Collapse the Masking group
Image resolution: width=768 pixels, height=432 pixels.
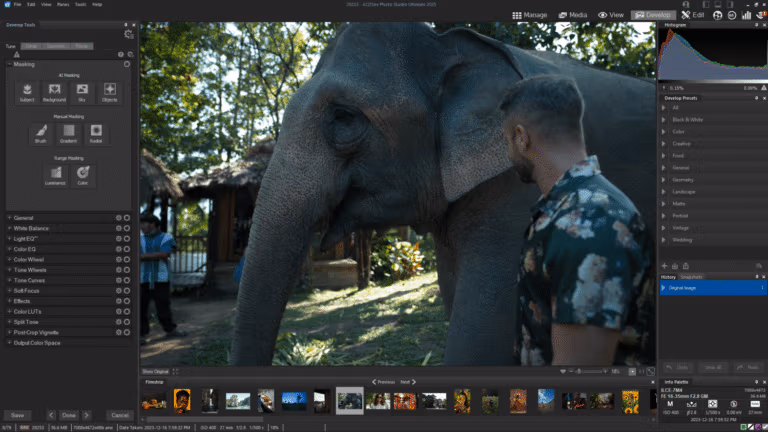coord(9,64)
